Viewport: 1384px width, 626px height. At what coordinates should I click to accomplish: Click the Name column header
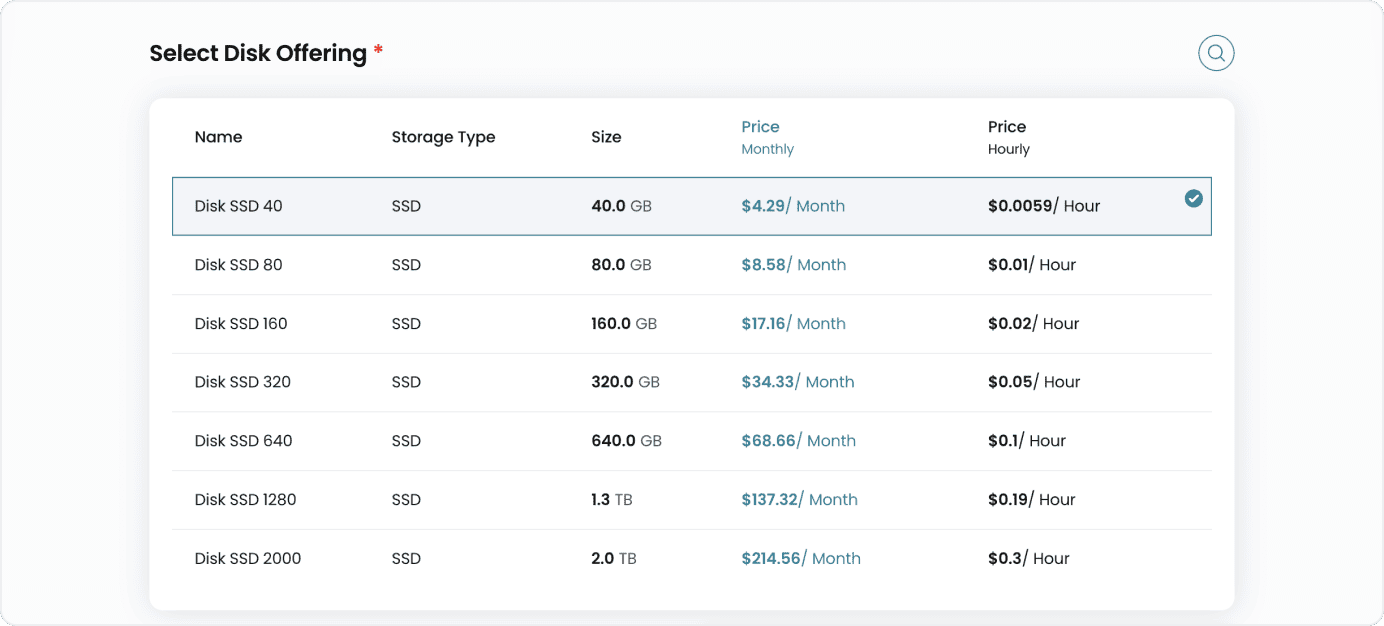218,137
